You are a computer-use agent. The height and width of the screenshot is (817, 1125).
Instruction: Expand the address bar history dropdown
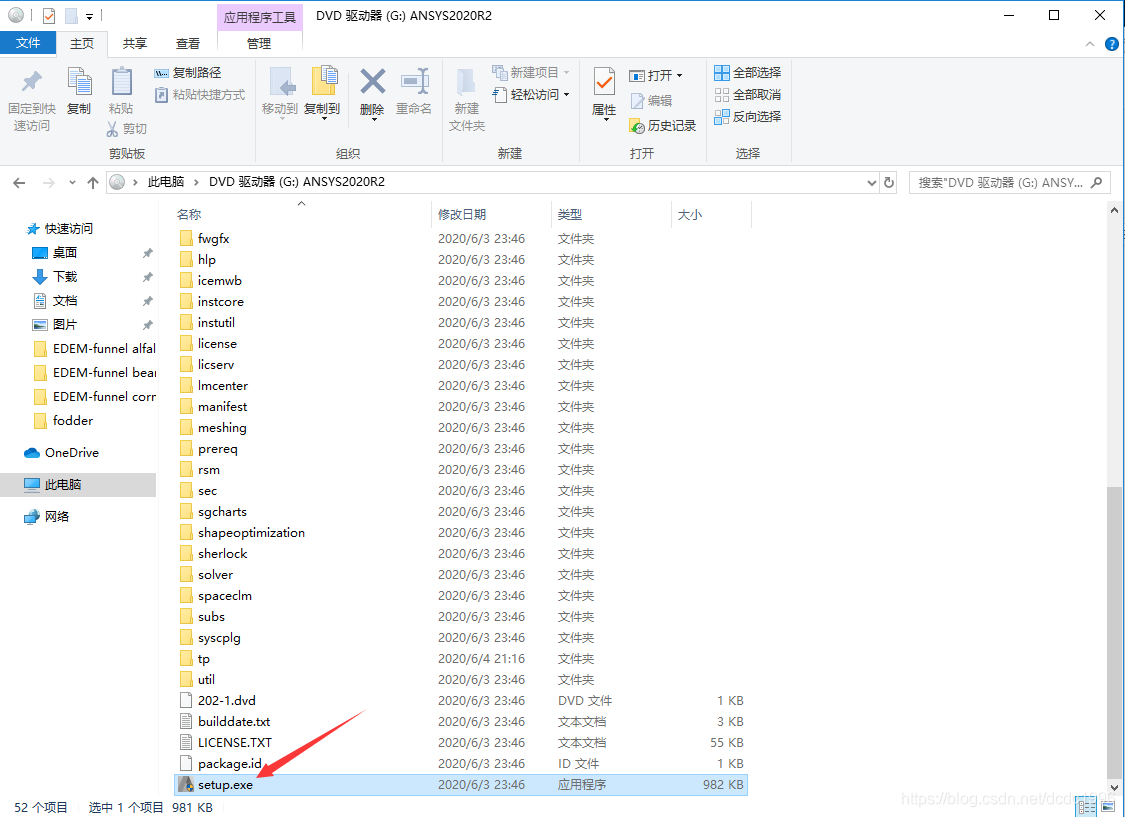(870, 182)
